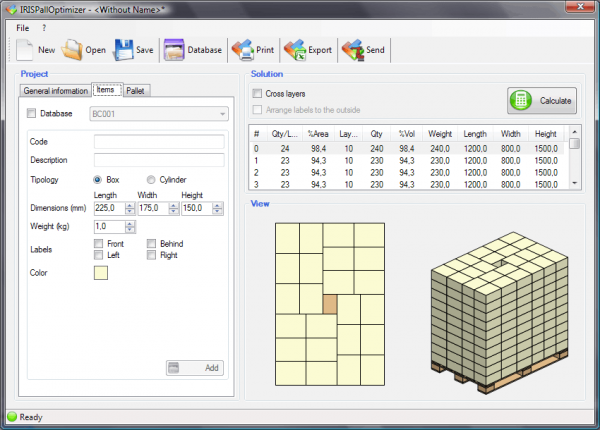Expand the BC001 database dropdown

coord(221,114)
